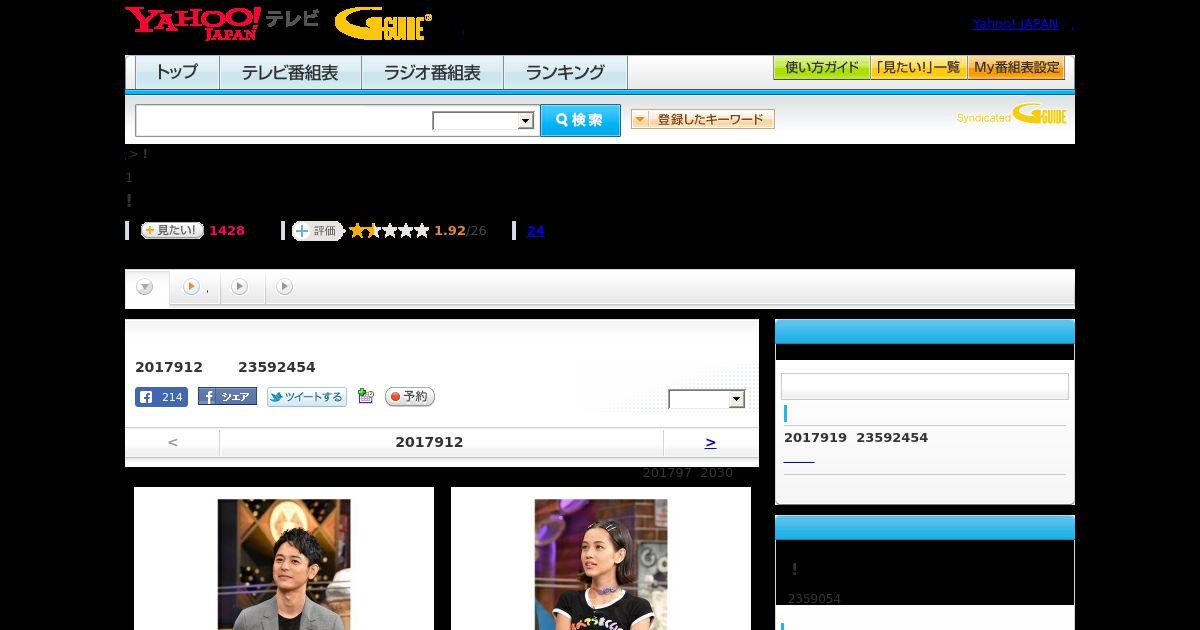Open the Yahoo! Japan TV logo
Viewport: 1200px width, 630px height.
click(222, 23)
